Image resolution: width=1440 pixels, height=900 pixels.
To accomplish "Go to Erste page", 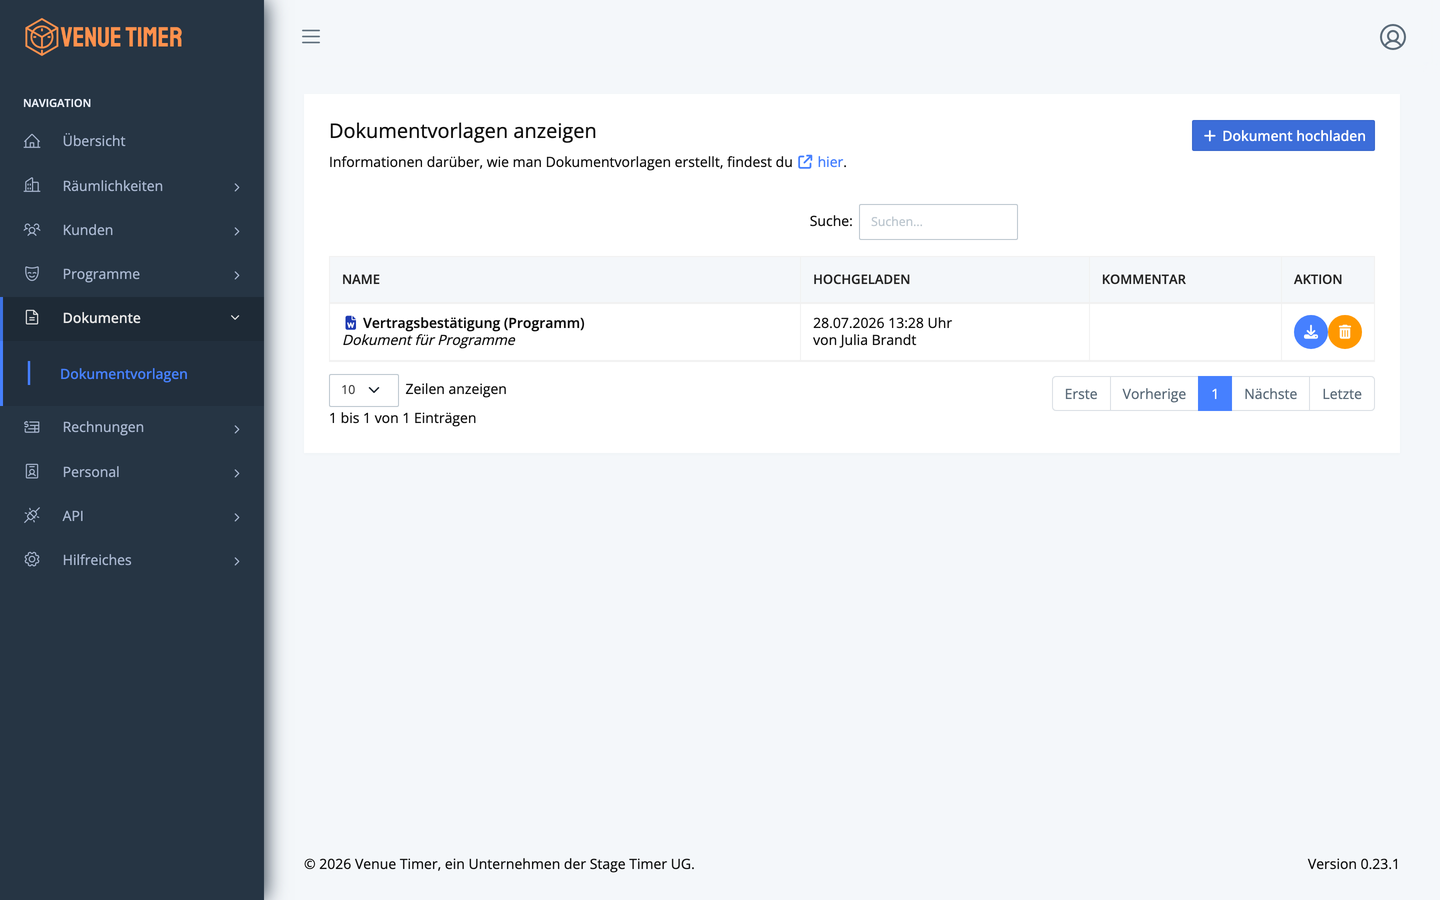I will 1081,394.
